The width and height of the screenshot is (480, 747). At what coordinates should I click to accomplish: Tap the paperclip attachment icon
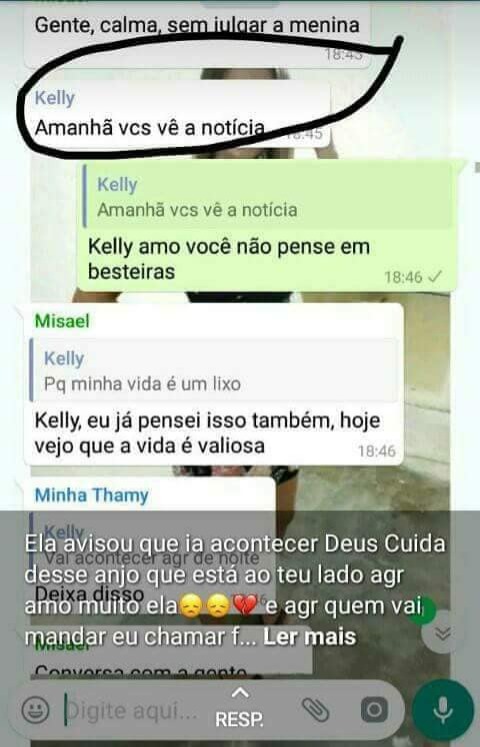[x=315, y=710]
